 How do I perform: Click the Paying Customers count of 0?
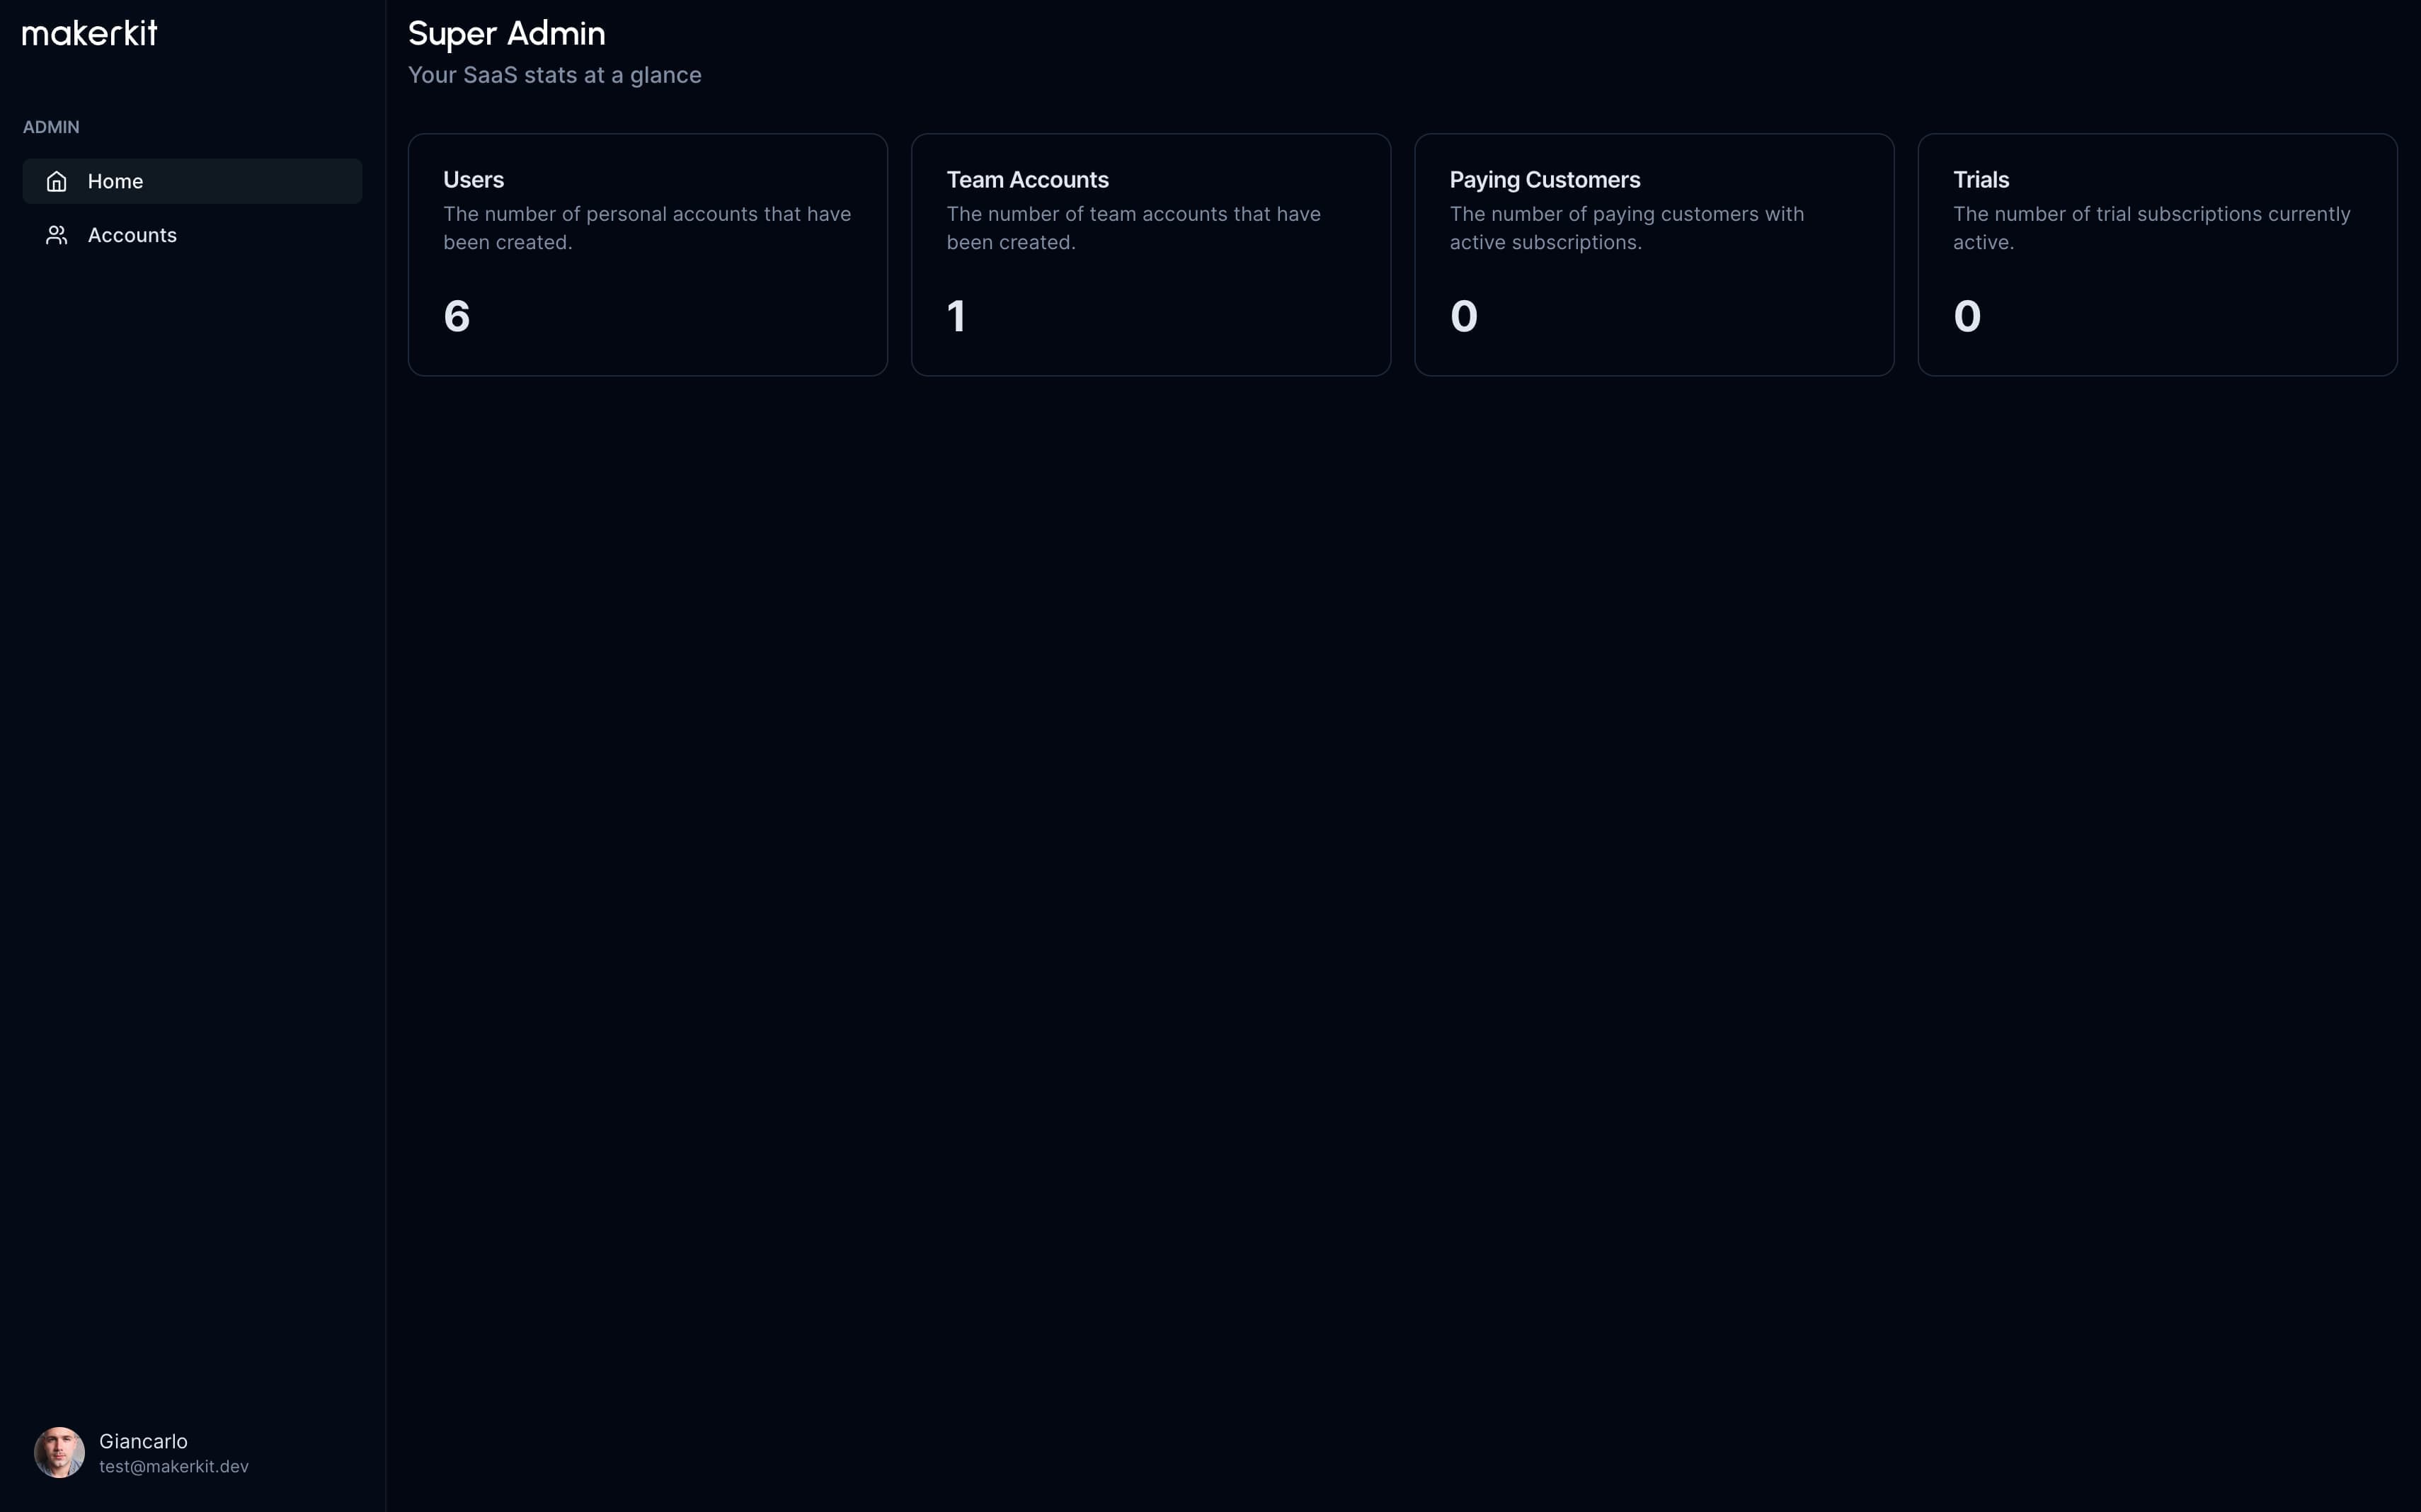coord(1463,316)
